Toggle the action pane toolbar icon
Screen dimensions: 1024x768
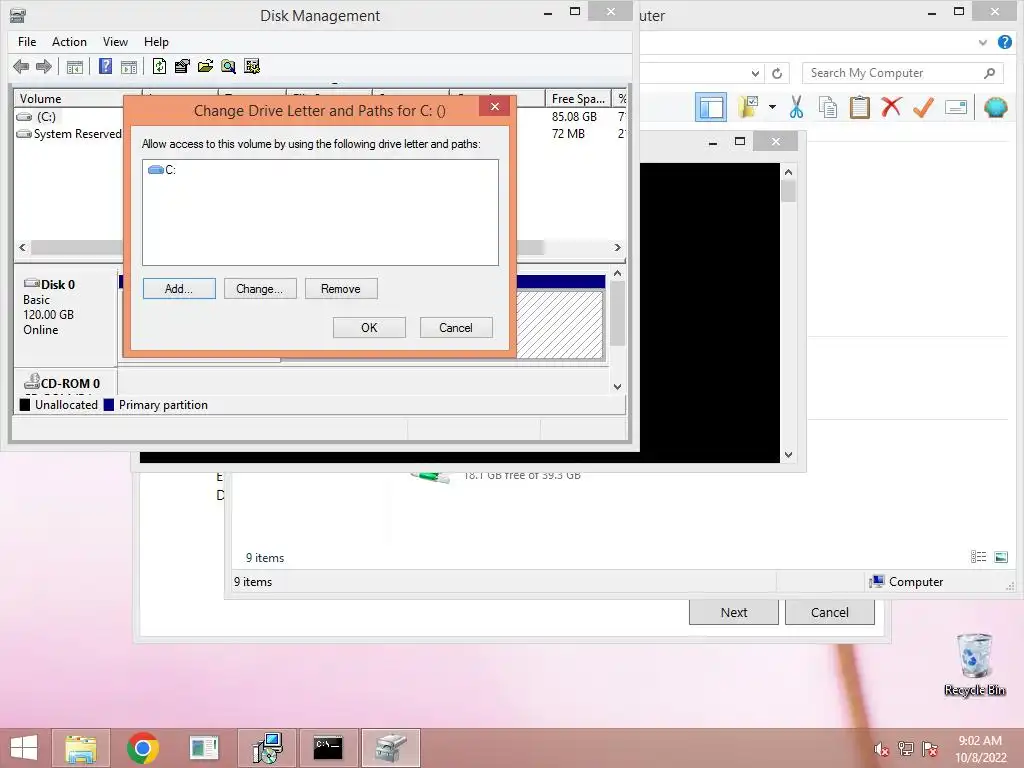[x=129, y=67]
